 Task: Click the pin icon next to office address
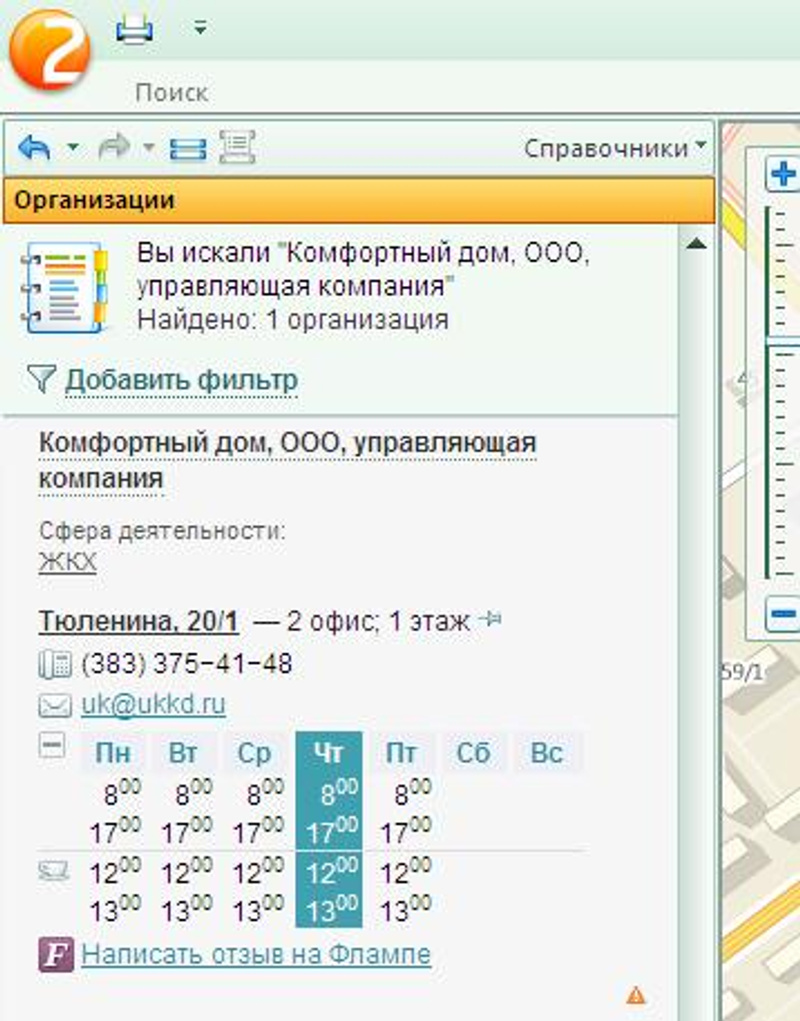coord(490,621)
